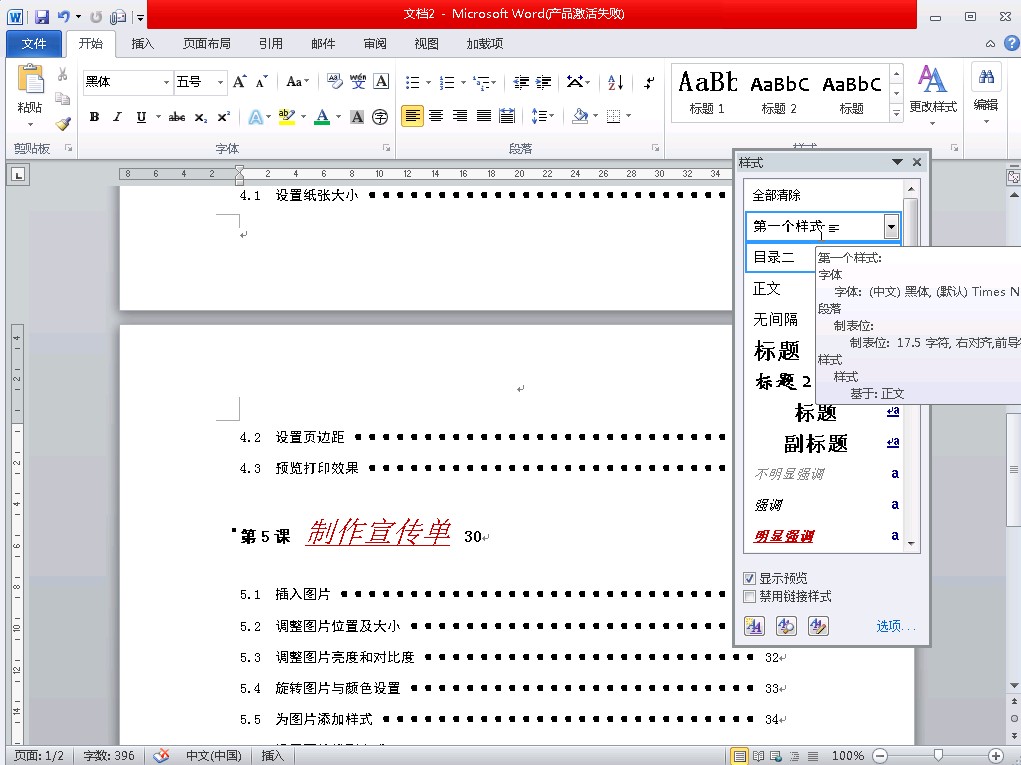Open the 选项... link in Styles pane
This screenshot has width=1021, height=765.
coord(895,626)
